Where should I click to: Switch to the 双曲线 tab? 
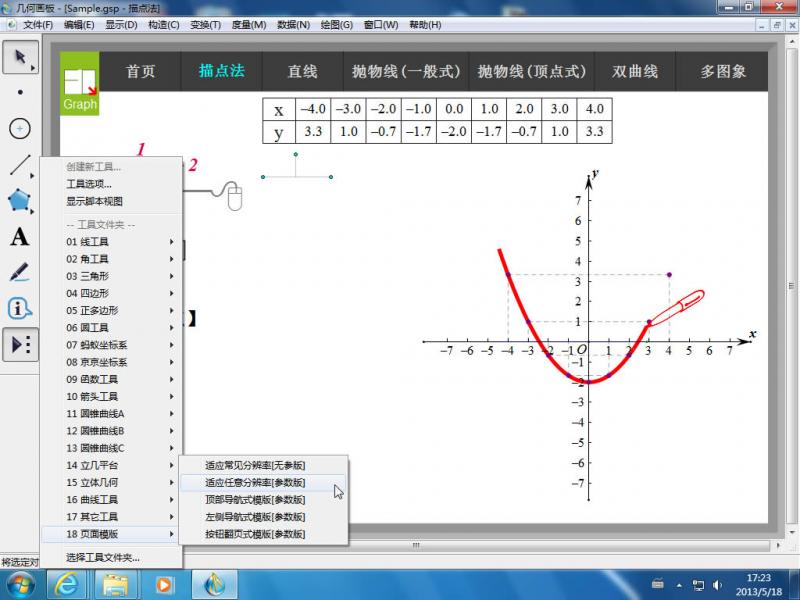coord(635,72)
